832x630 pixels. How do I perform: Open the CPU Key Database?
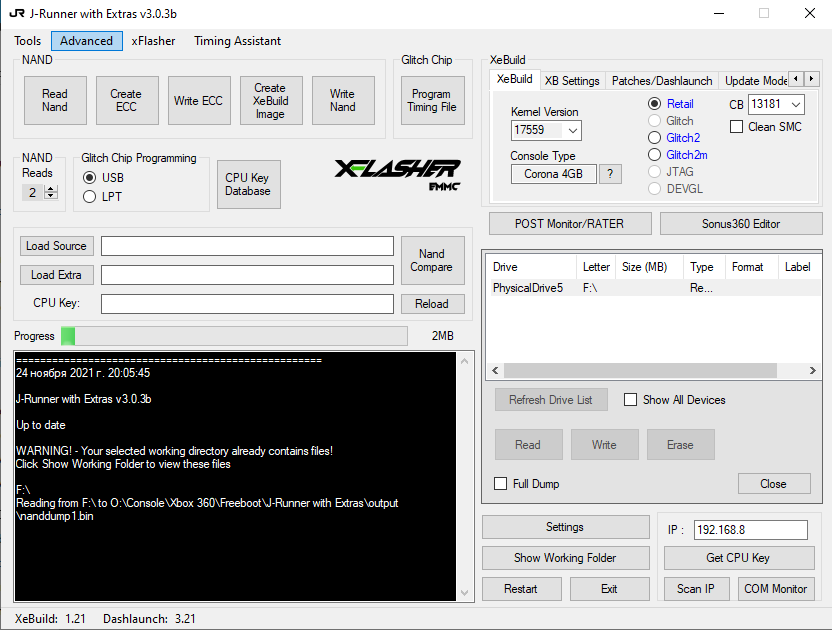point(248,184)
